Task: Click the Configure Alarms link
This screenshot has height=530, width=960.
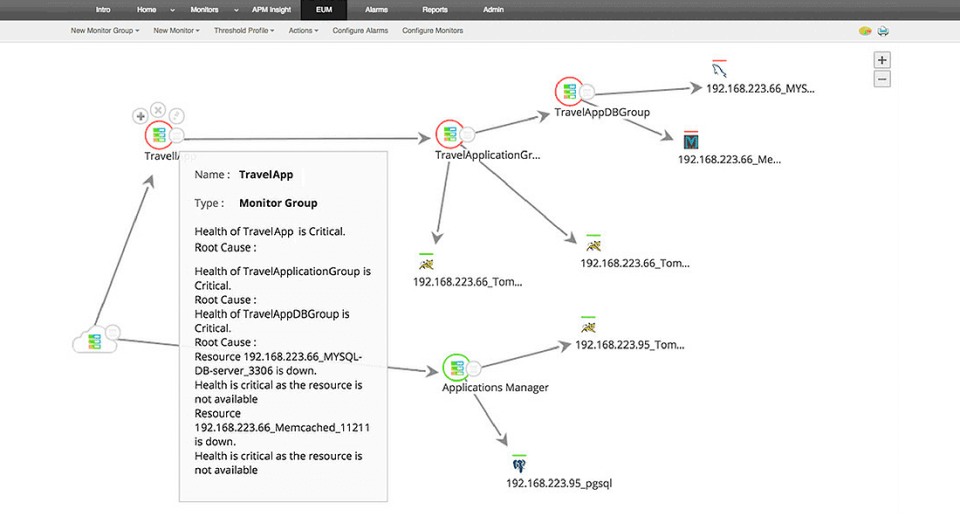Action: tap(360, 31)
